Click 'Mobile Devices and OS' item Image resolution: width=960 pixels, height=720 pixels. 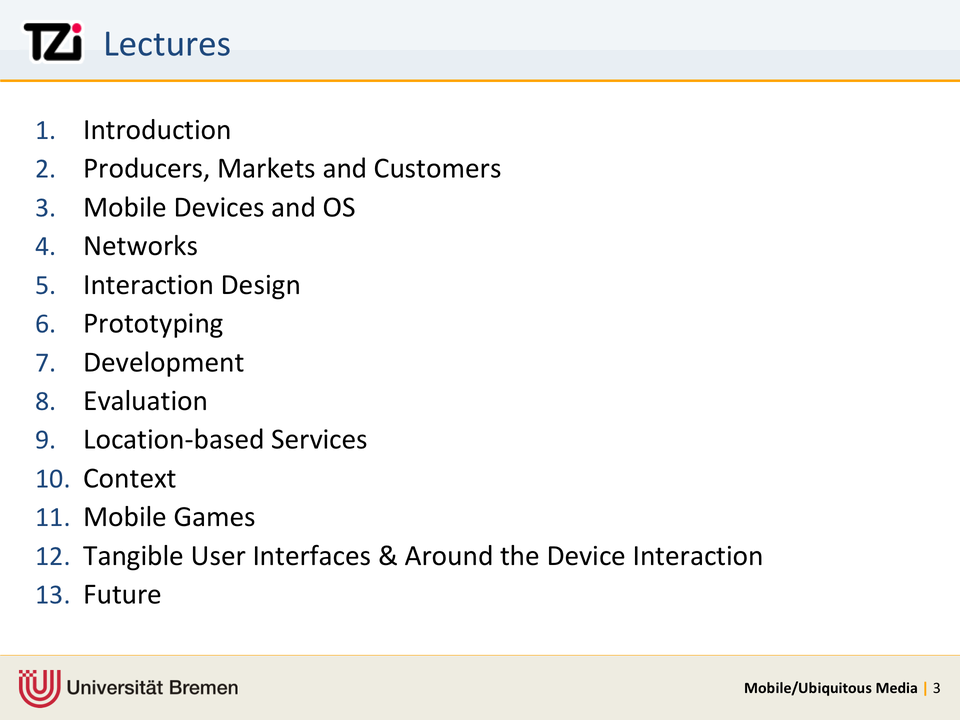click(219, 208)
